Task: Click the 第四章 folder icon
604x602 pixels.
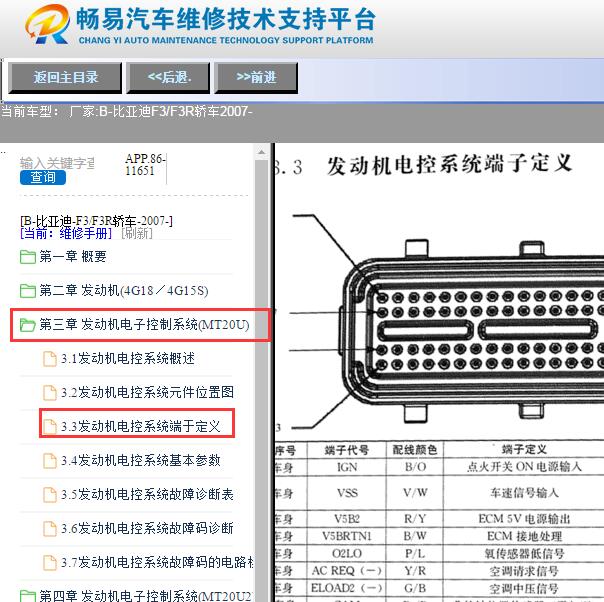Action: [x=28, y=595]
